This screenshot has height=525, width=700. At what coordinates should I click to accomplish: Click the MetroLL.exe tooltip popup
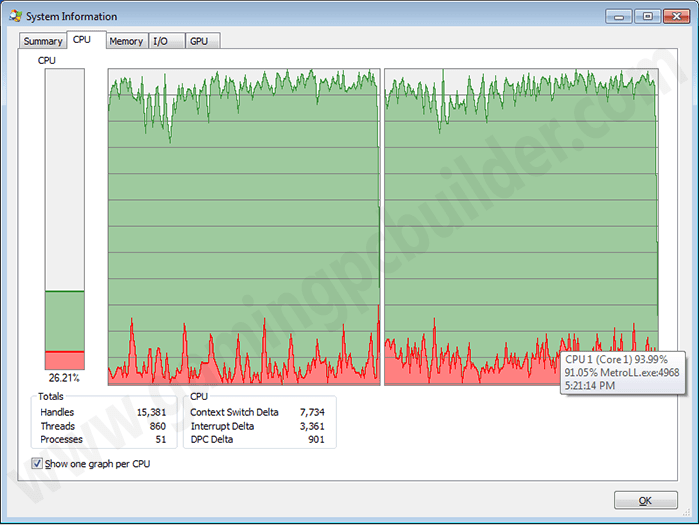[x=623, y=373]
